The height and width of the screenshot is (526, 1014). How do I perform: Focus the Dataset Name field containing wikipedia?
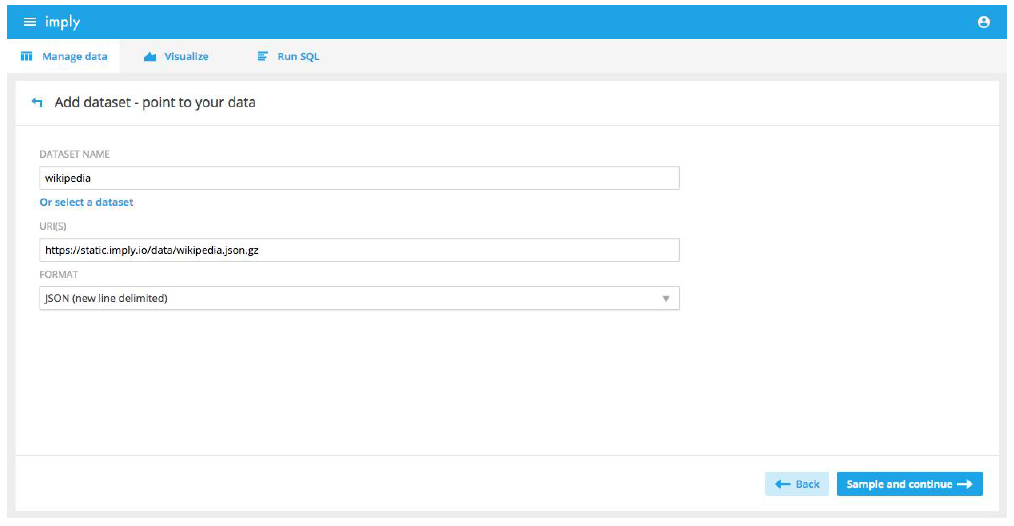359,178
